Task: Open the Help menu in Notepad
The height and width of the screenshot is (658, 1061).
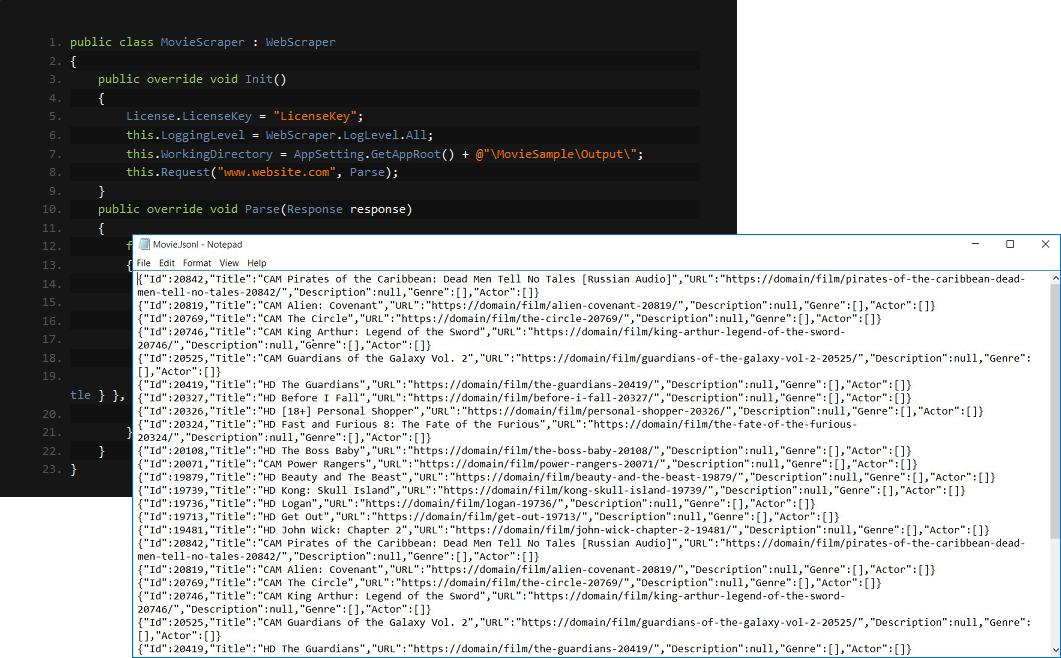Action: coord(256,263)
